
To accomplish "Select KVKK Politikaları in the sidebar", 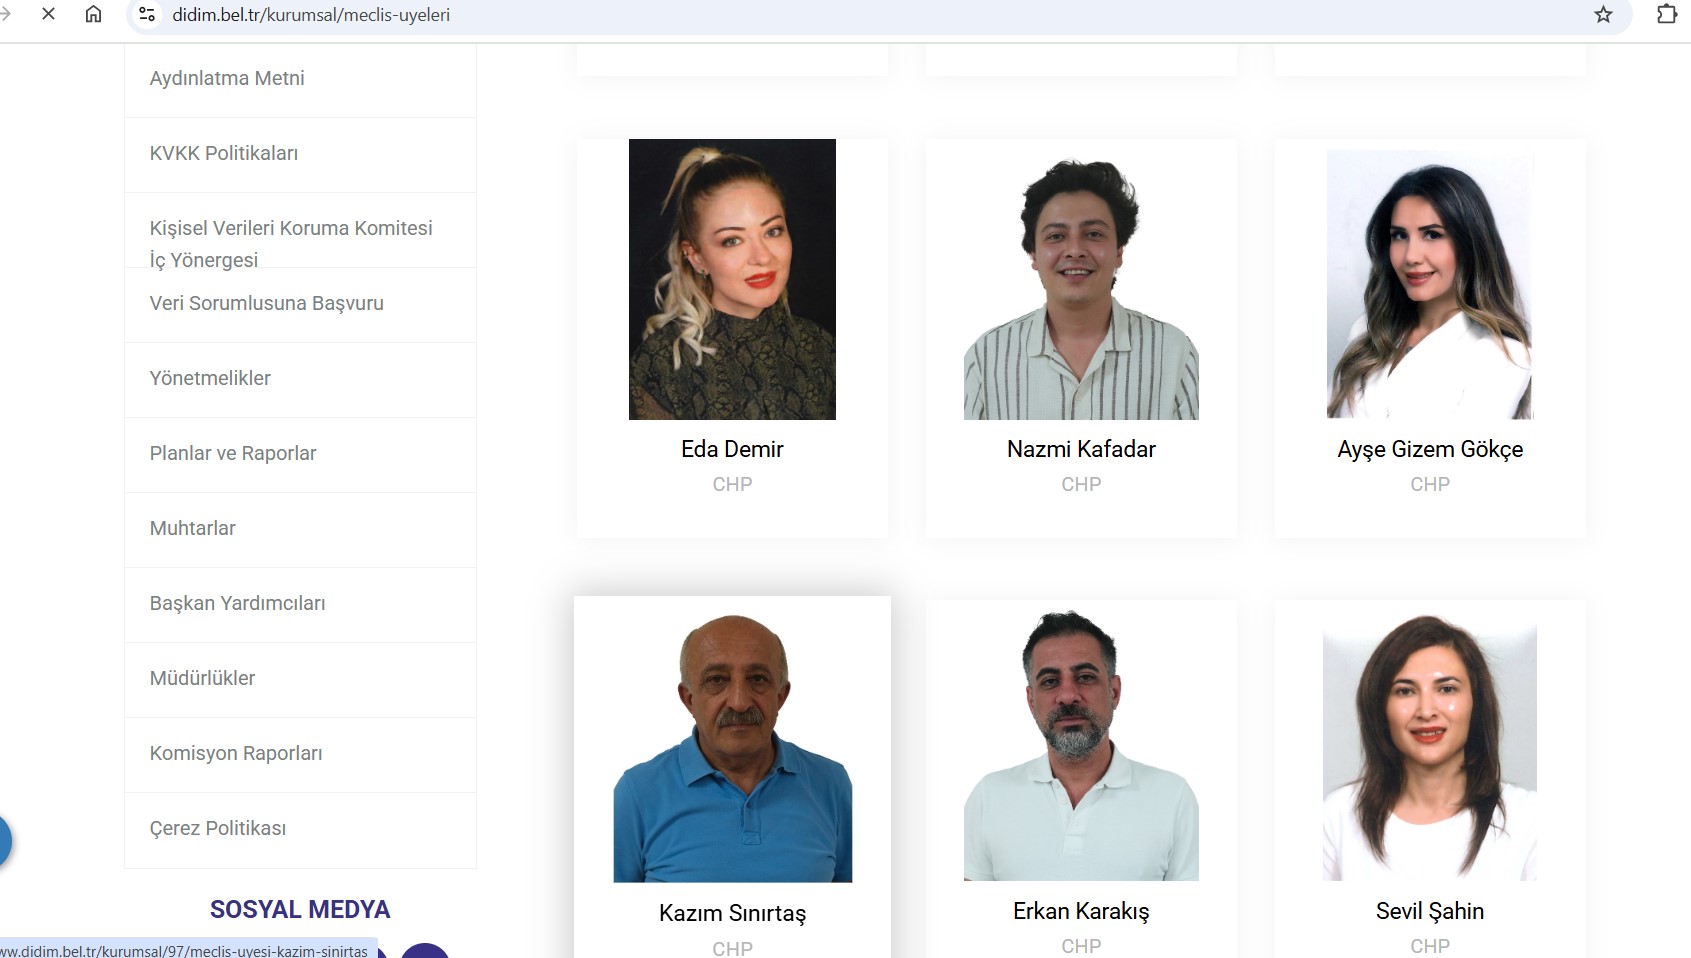I will click(224, 153).
